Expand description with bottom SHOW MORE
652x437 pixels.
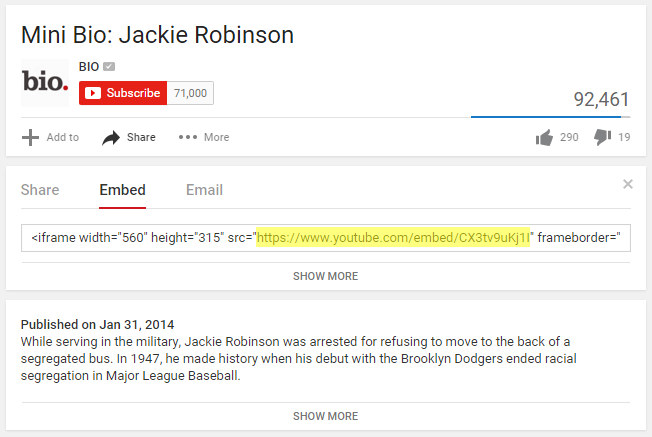[x=326, y=416]
